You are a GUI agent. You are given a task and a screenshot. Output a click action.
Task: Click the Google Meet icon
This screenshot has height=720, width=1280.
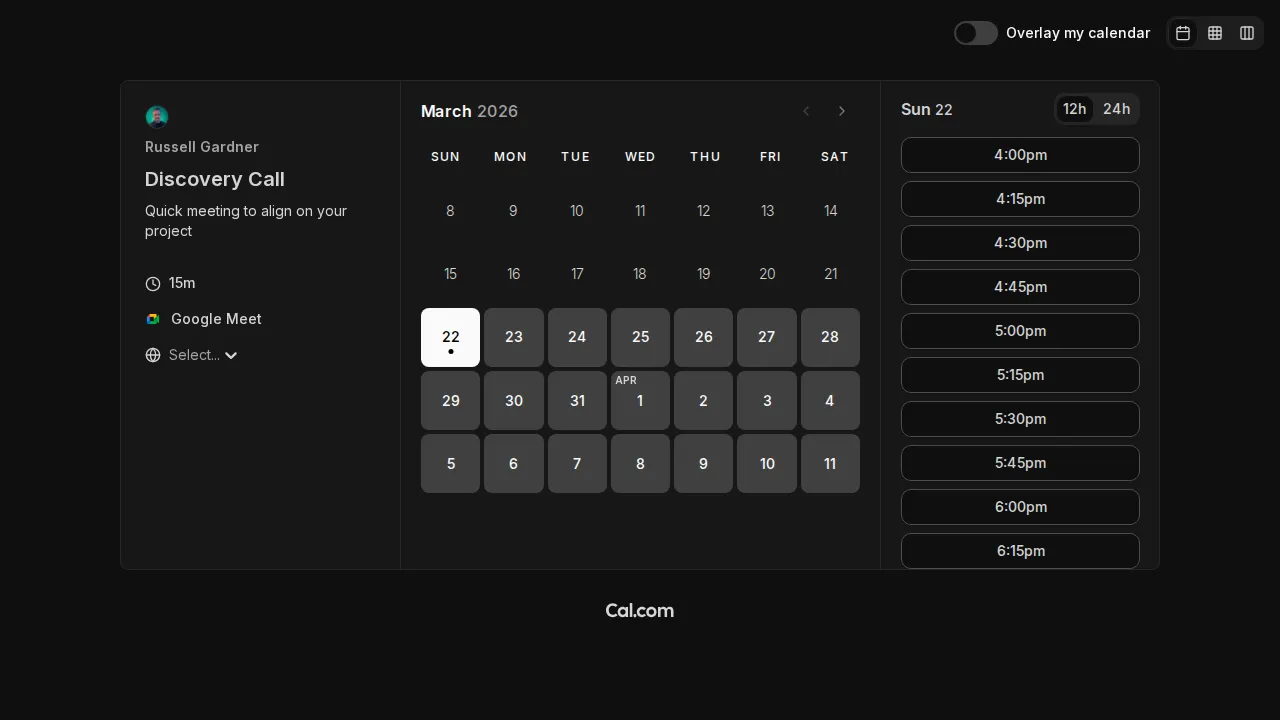click(152, 318)
